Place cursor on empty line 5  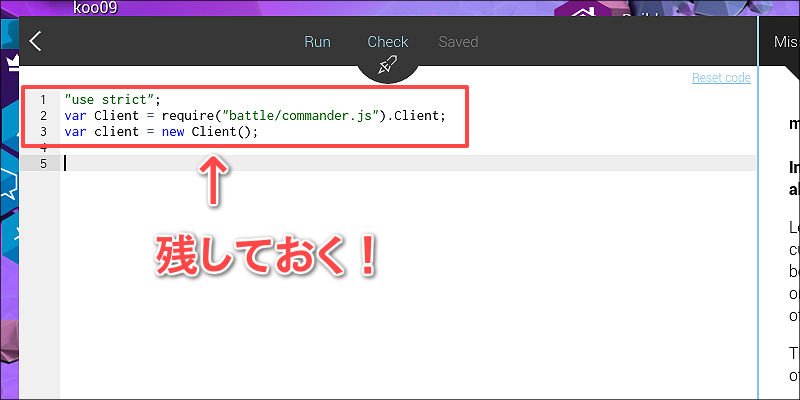coord(408,163)
